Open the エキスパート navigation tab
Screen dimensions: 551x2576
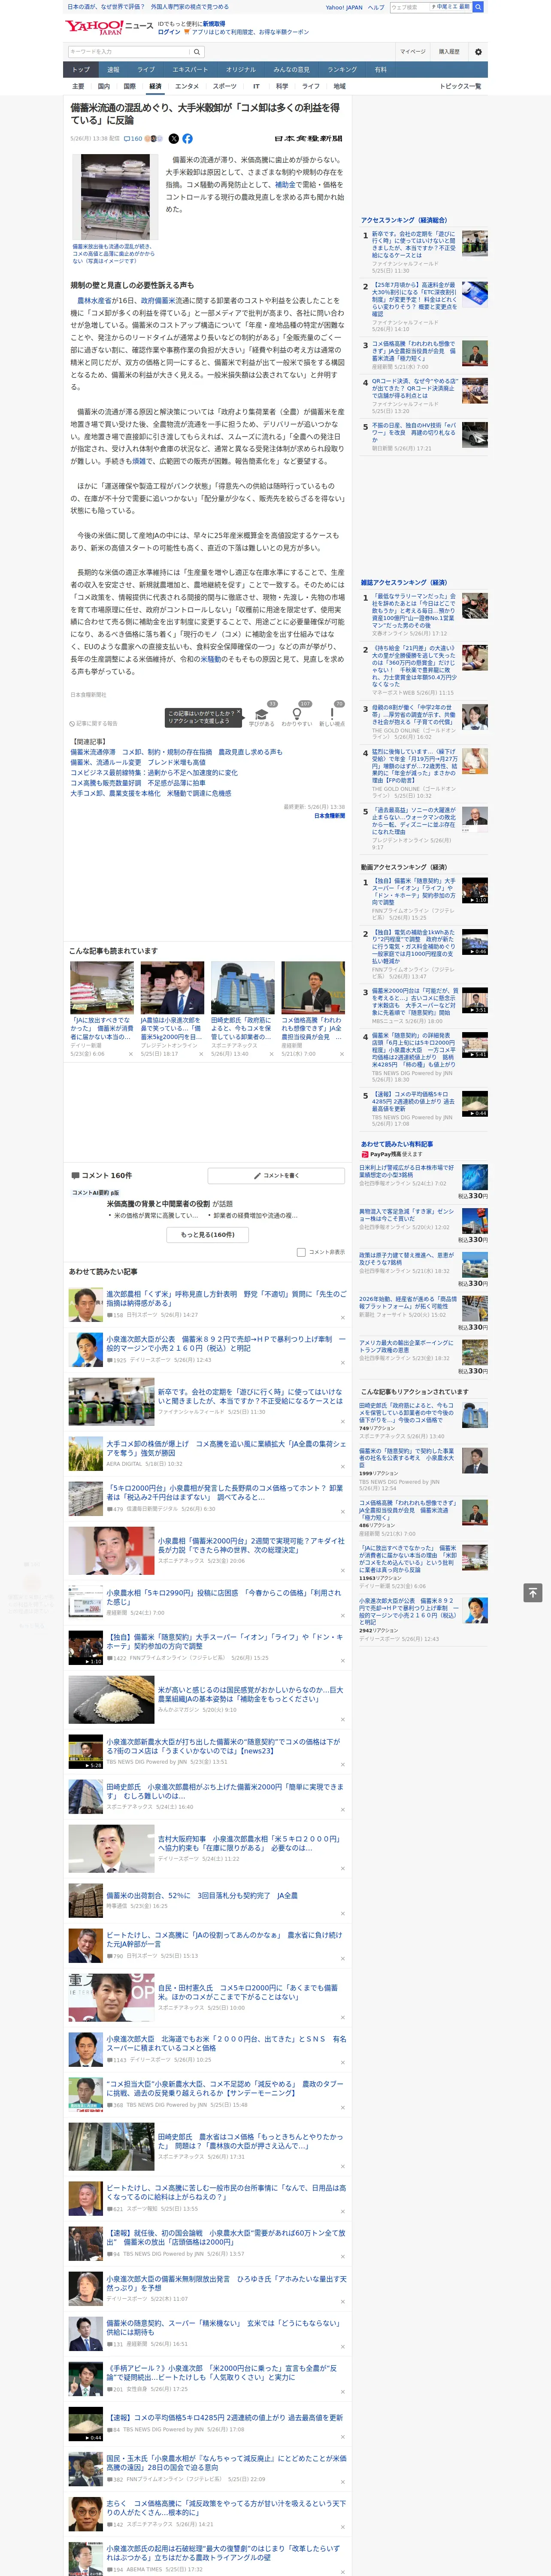point(190,70)
